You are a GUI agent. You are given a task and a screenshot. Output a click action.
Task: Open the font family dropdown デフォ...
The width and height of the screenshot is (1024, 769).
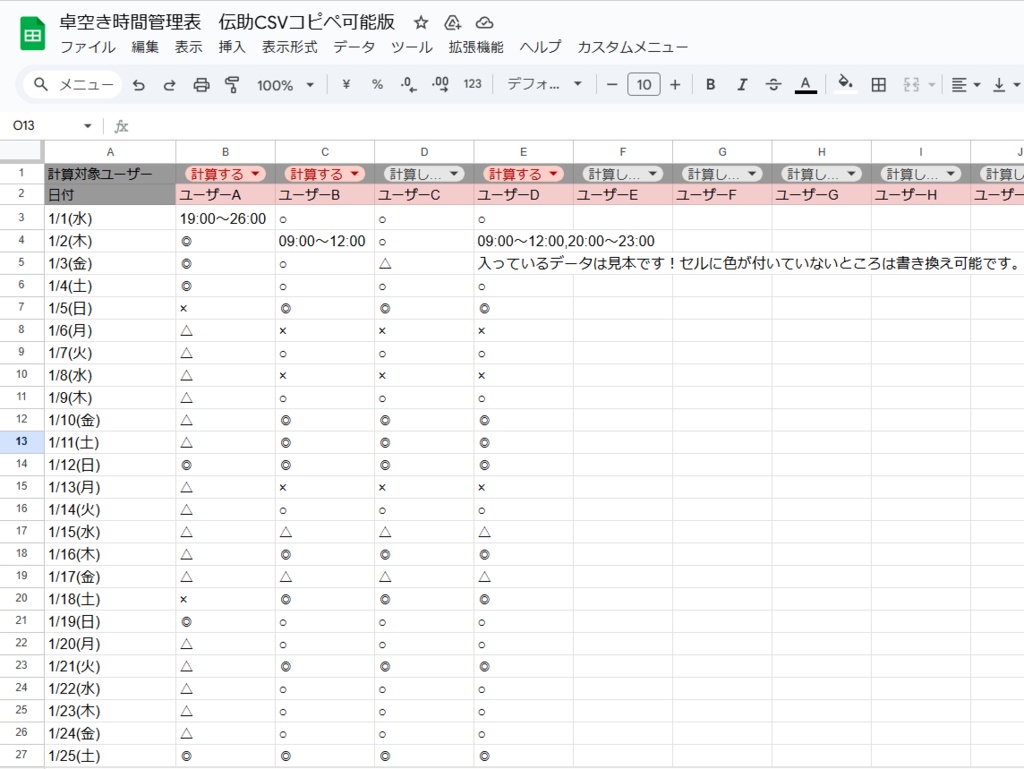point(544,84)
